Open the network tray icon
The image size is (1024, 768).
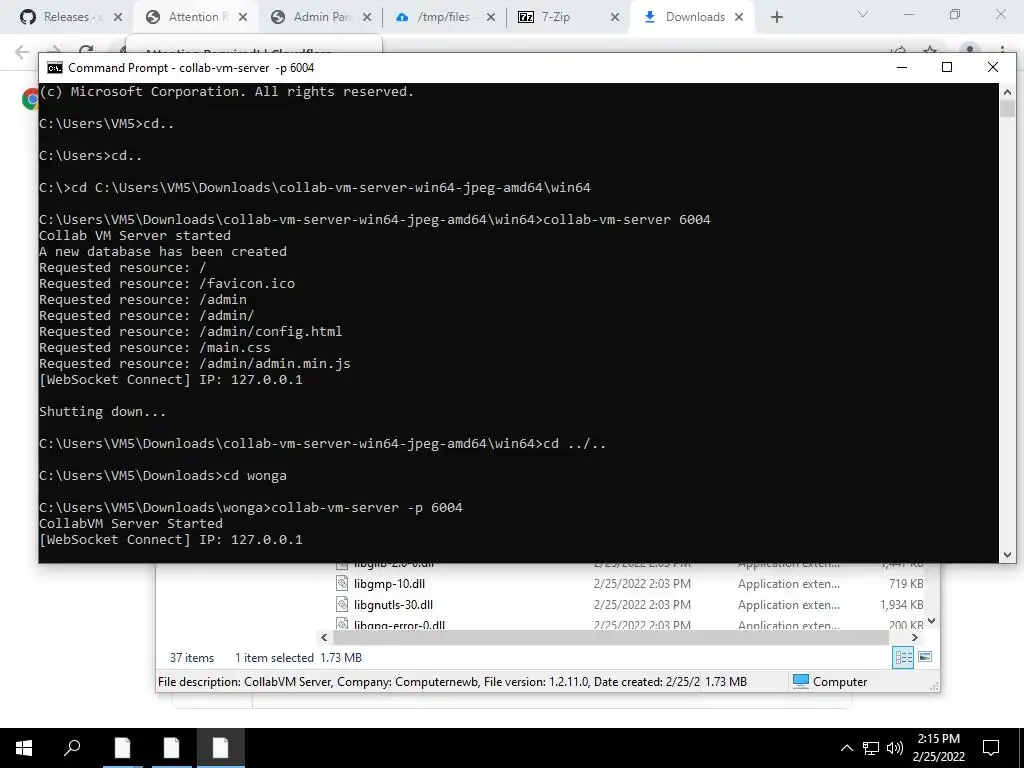pos(871,748)
